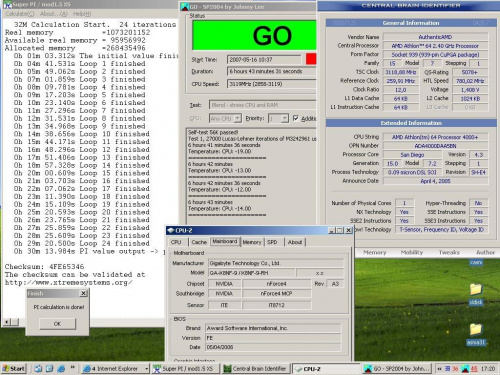500x375 pixels.
Task: Click the big green GO status indicator
Action: pyautogui.click(x=254, y=35)
